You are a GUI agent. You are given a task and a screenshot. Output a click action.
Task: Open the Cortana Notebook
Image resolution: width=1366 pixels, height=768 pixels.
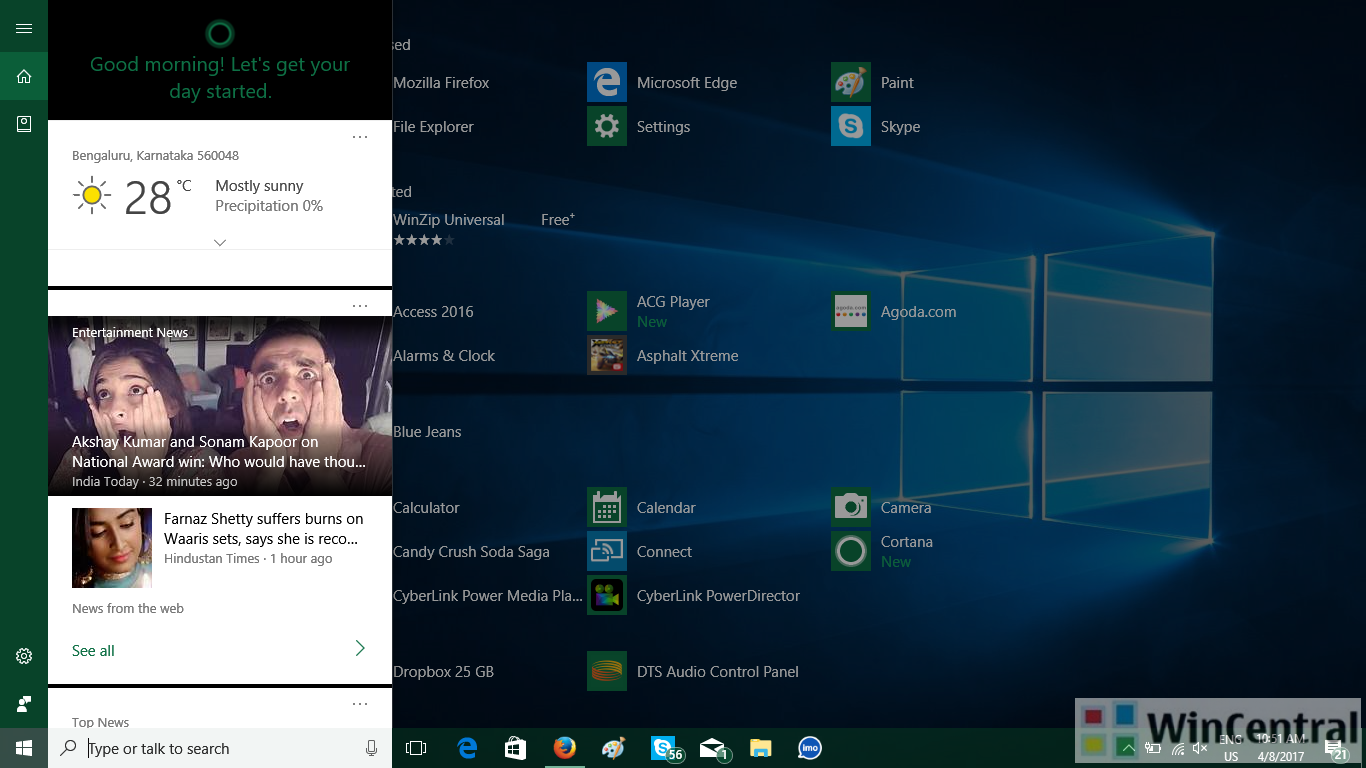tap(24, 124)
